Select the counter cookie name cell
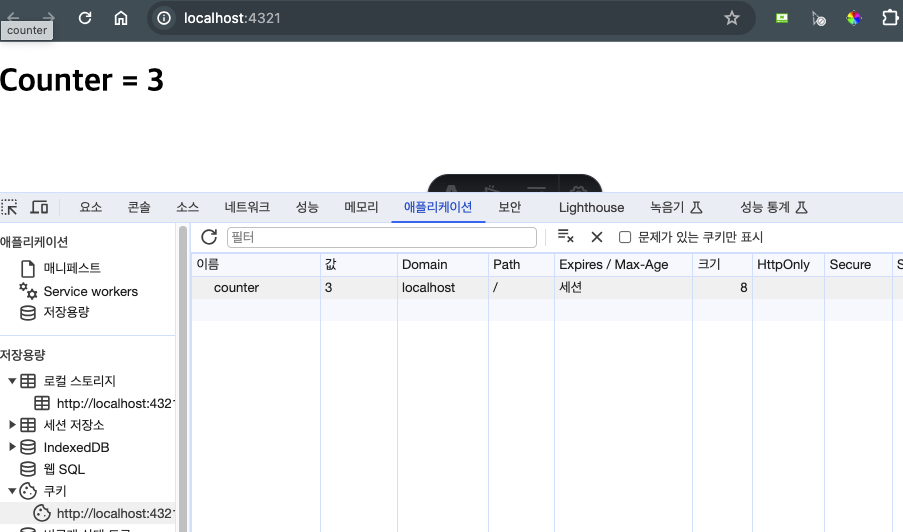The width and height of the screenshot is (903, 532). (256, 287)
